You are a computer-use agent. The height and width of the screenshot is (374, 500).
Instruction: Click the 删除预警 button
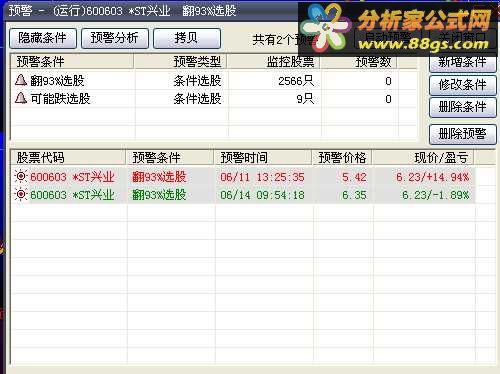[x=463, y=134]
